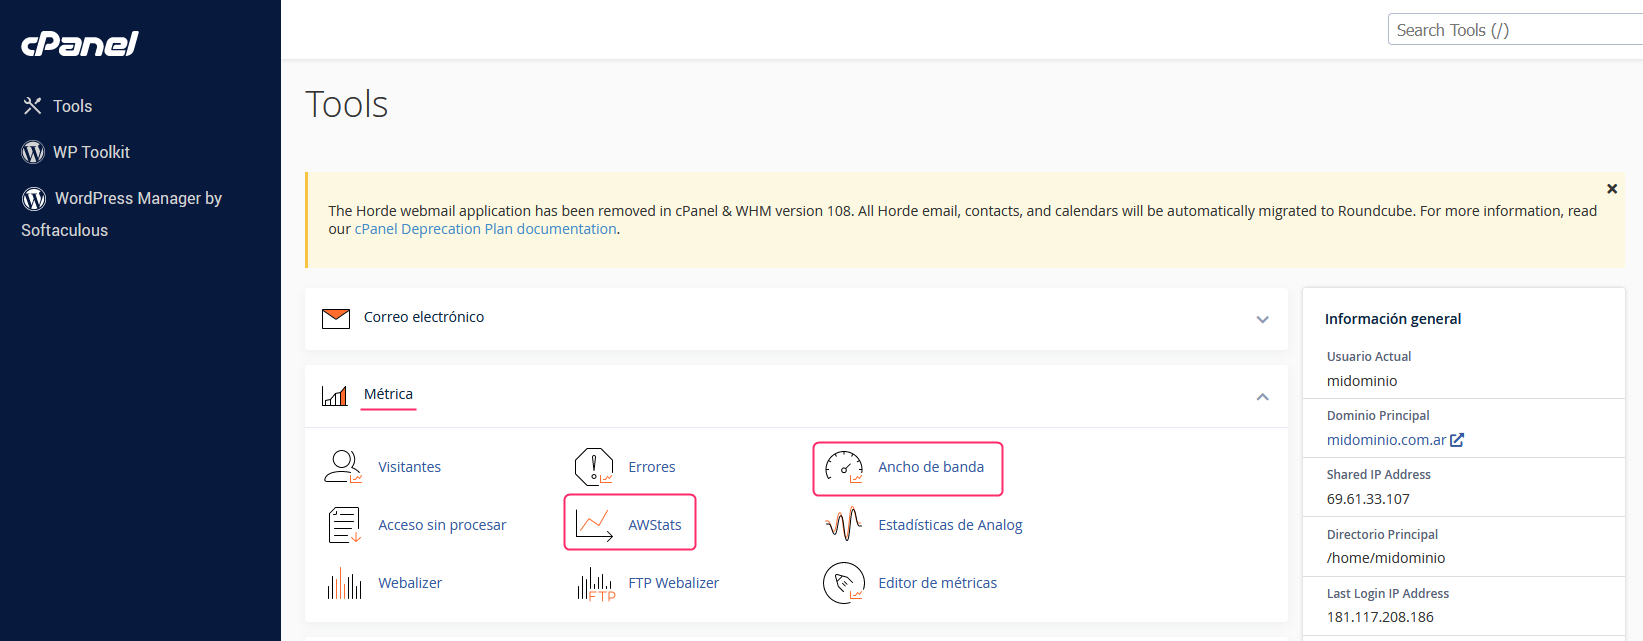
Task: Open the midominio.com.ar domain link
Action: 1386,440
